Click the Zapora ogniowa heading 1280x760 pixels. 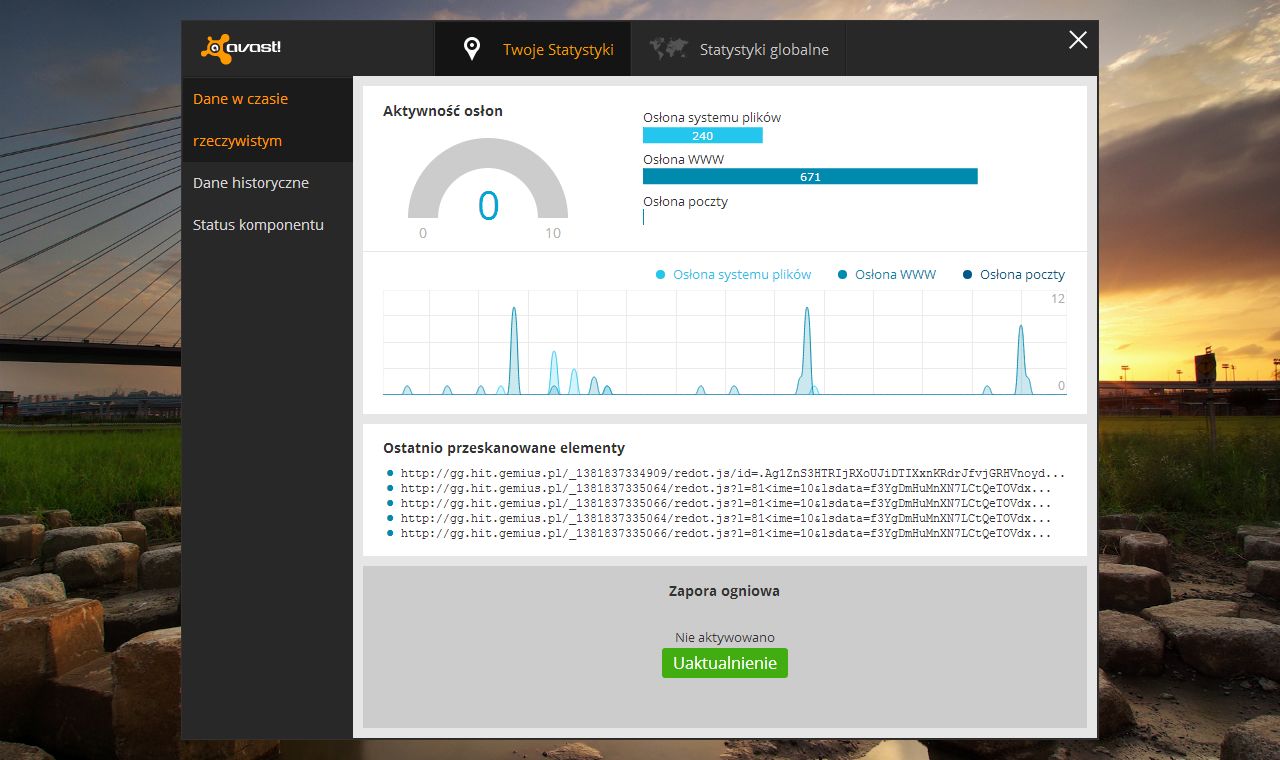tap(724, 591)
